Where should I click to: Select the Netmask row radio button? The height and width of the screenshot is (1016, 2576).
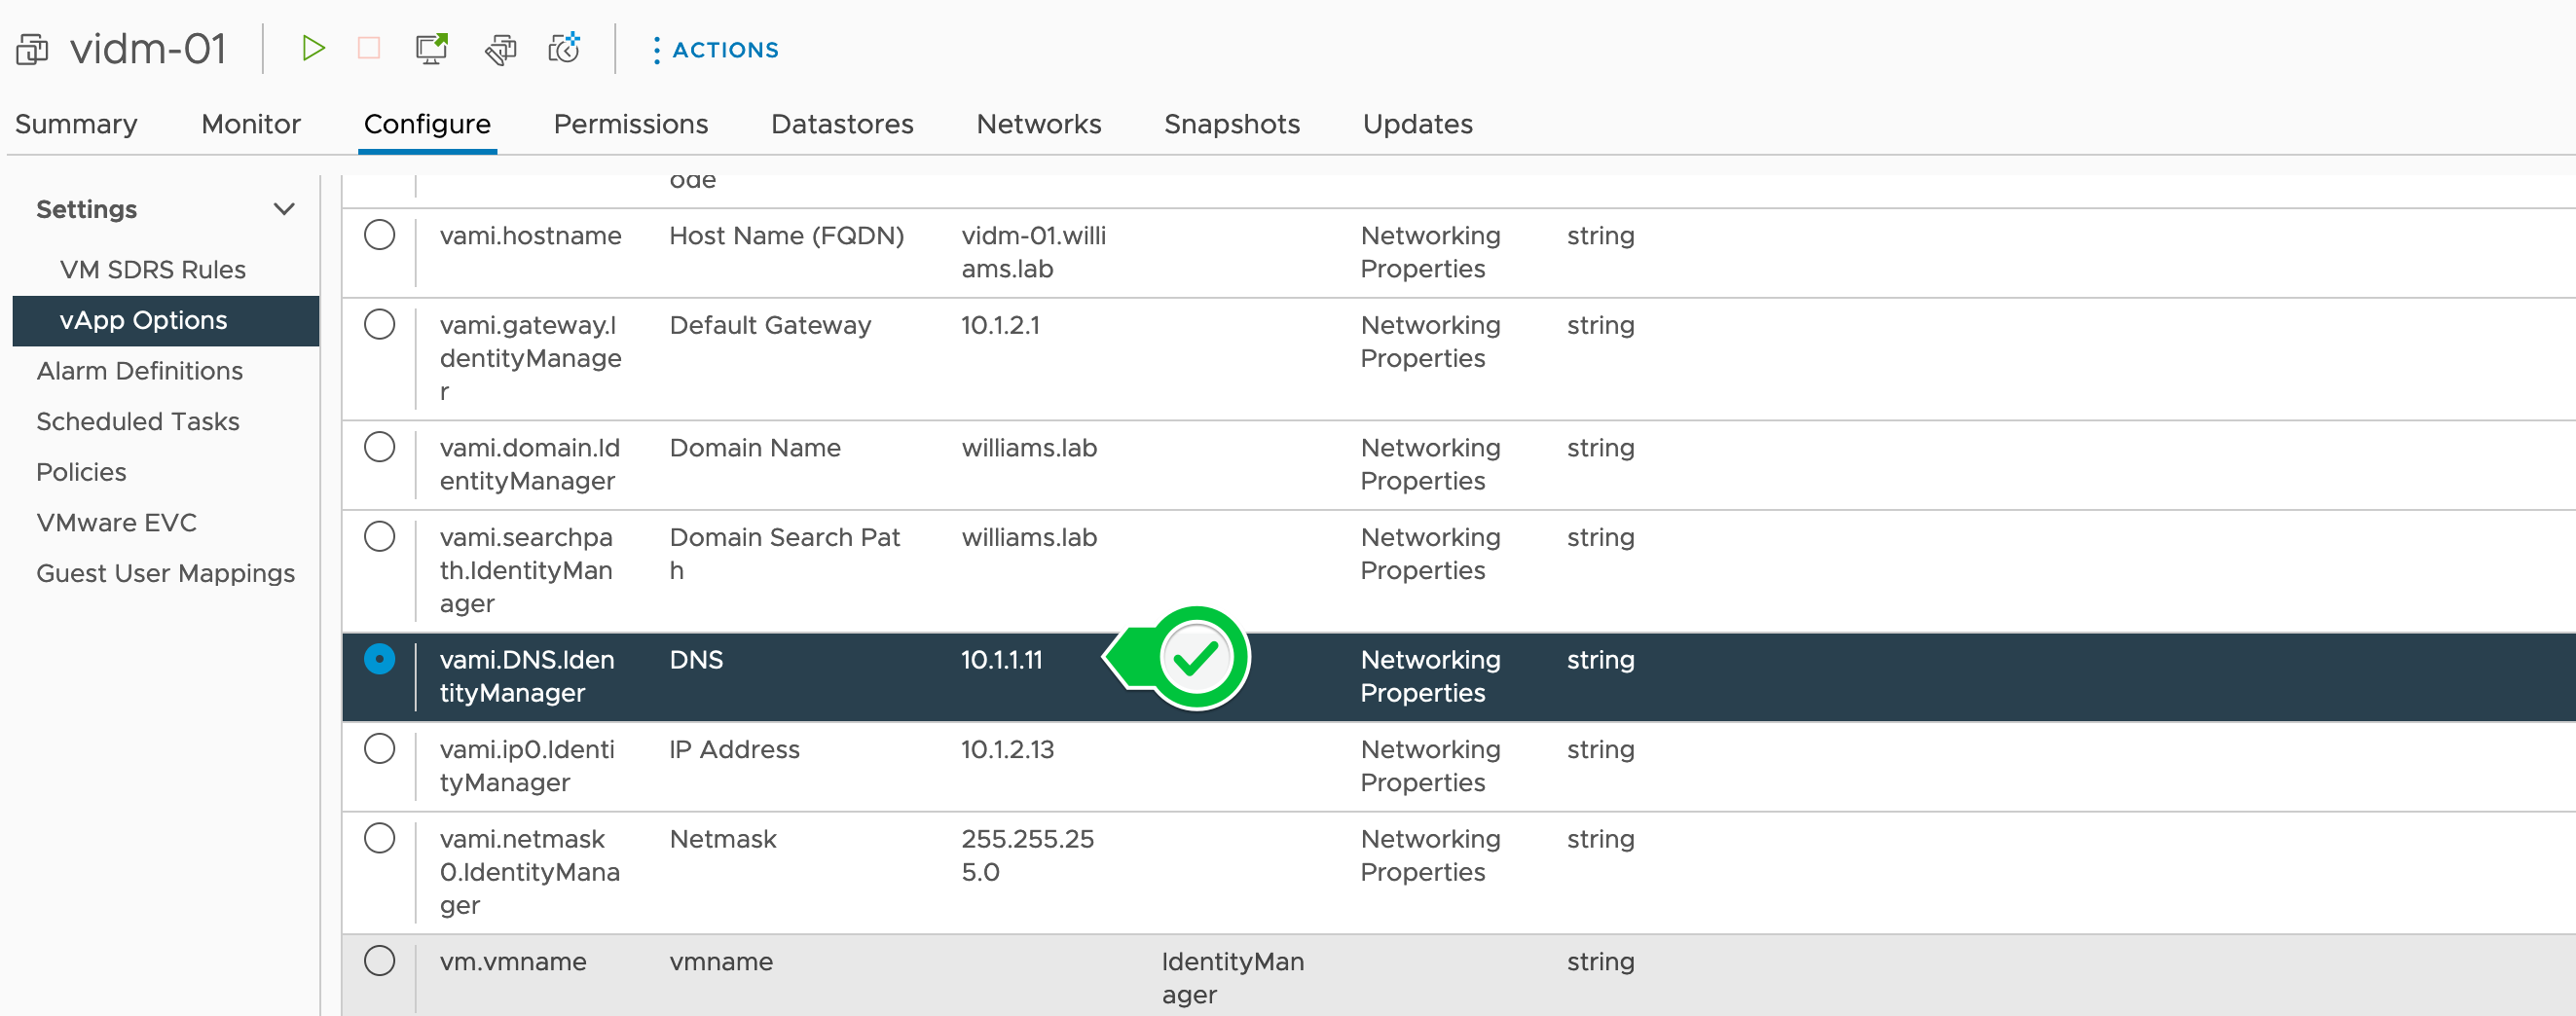pos(380,839)
